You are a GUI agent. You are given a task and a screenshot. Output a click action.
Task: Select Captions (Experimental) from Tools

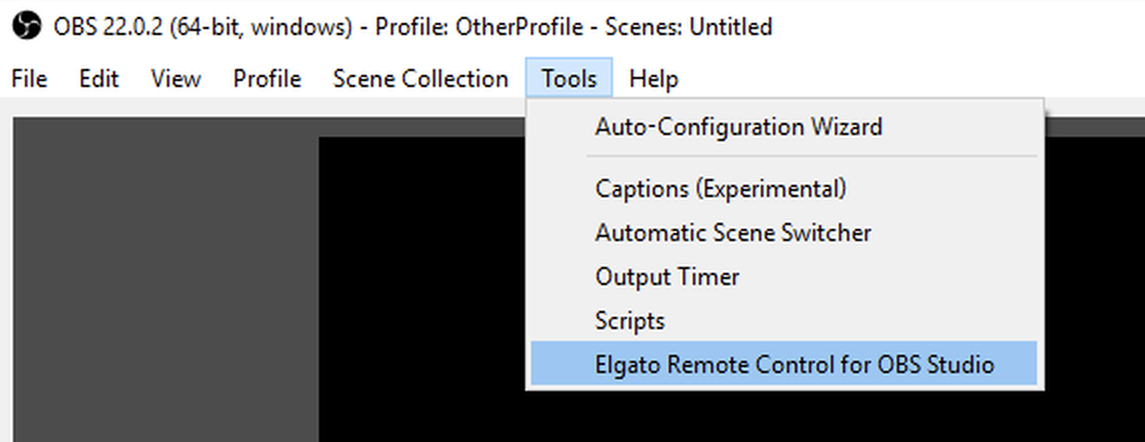coord(720,188)
